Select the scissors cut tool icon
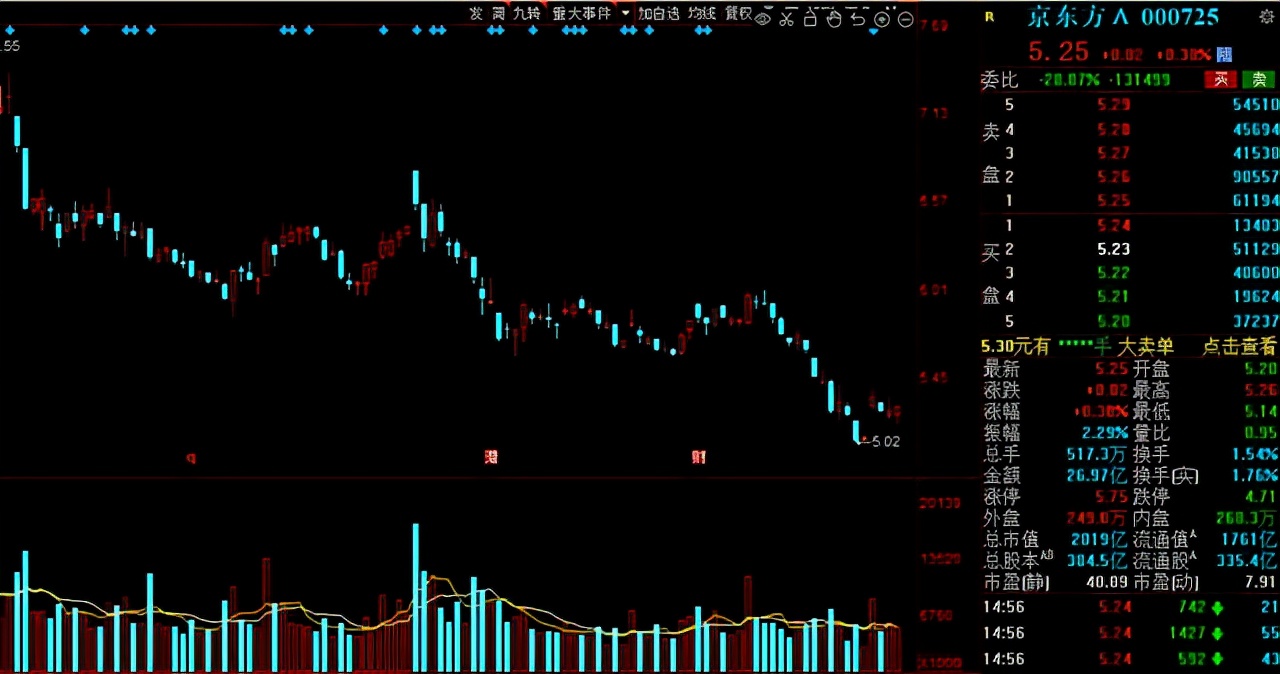 (786, 17)
